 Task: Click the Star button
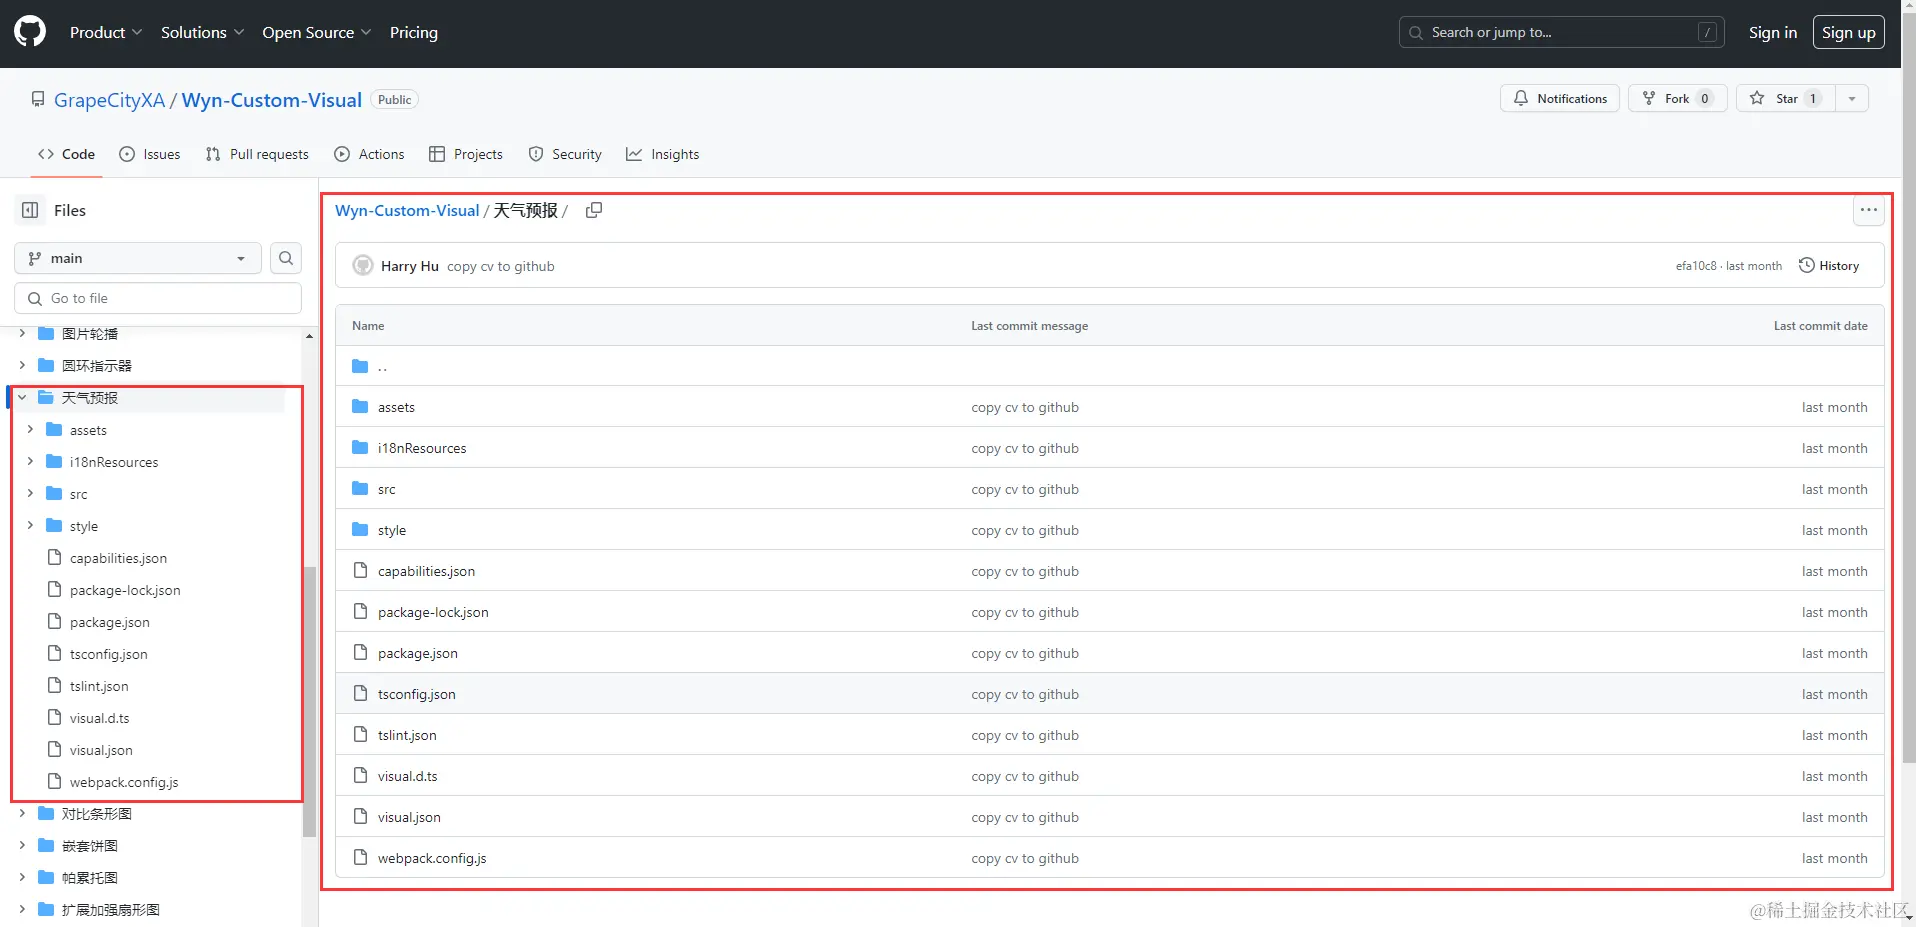point(1786,98)
